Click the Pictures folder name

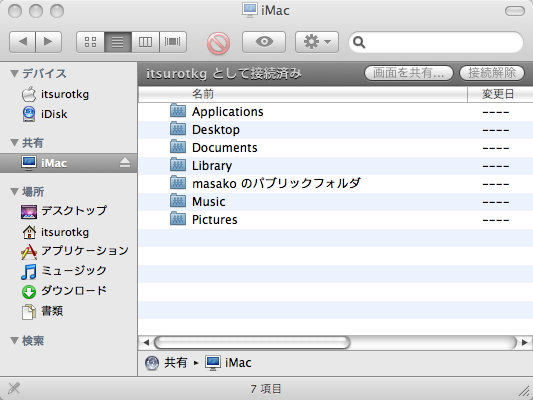214,220
